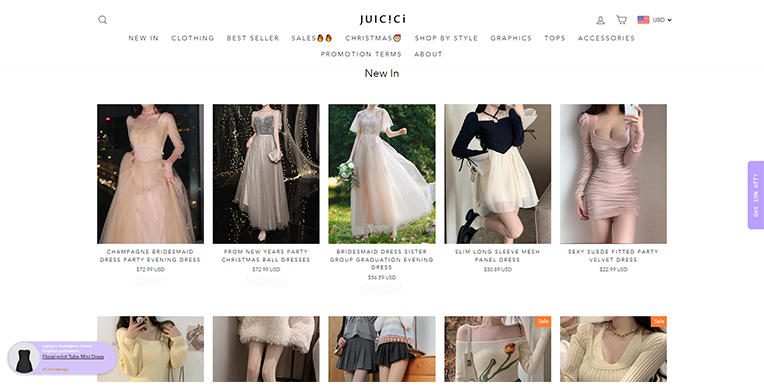Open the Get 15% off side tab

(x=756, y=195)
